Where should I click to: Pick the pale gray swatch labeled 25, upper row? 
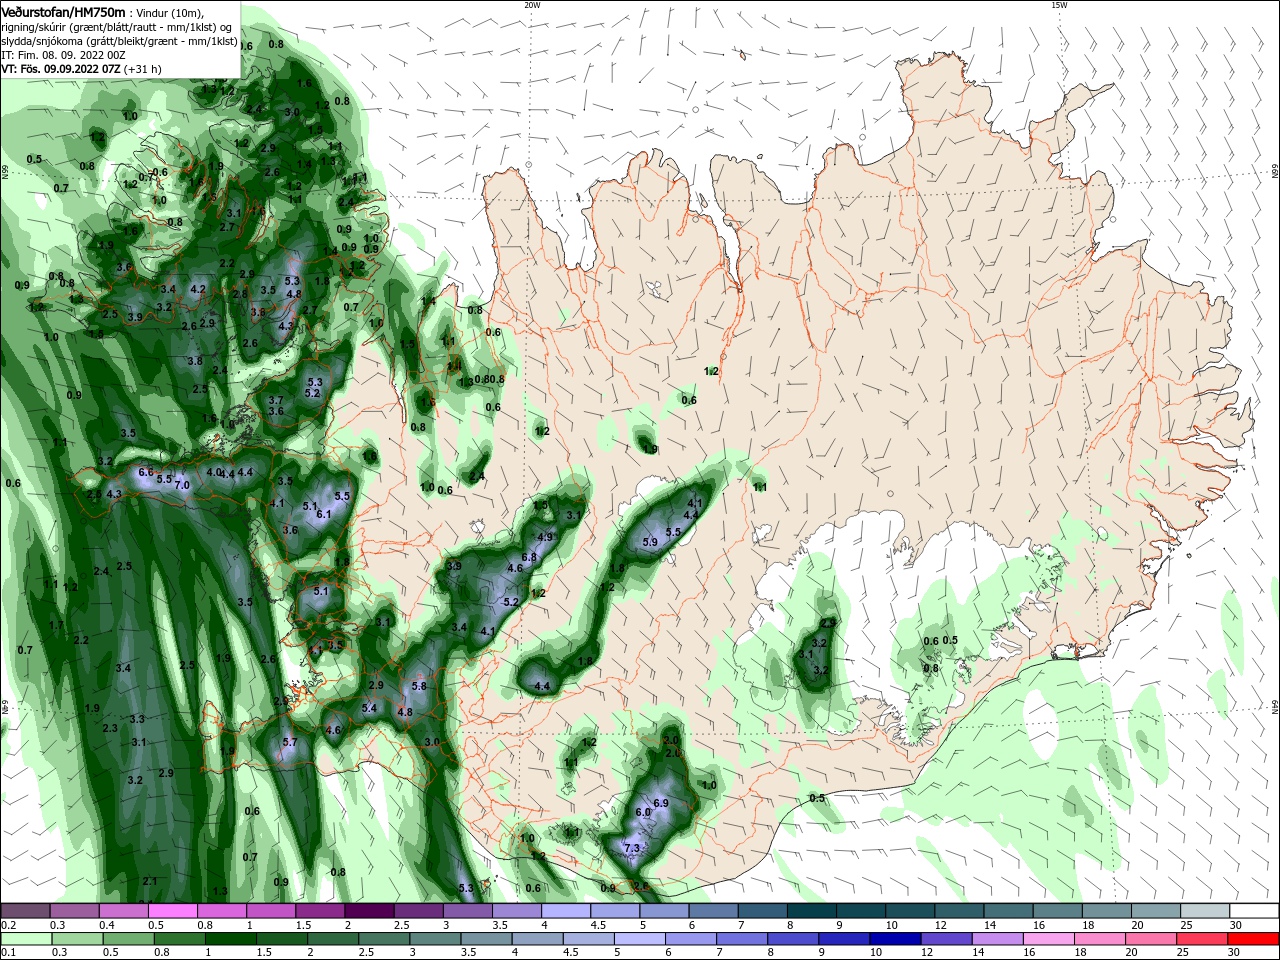[x=1204, y=911]
